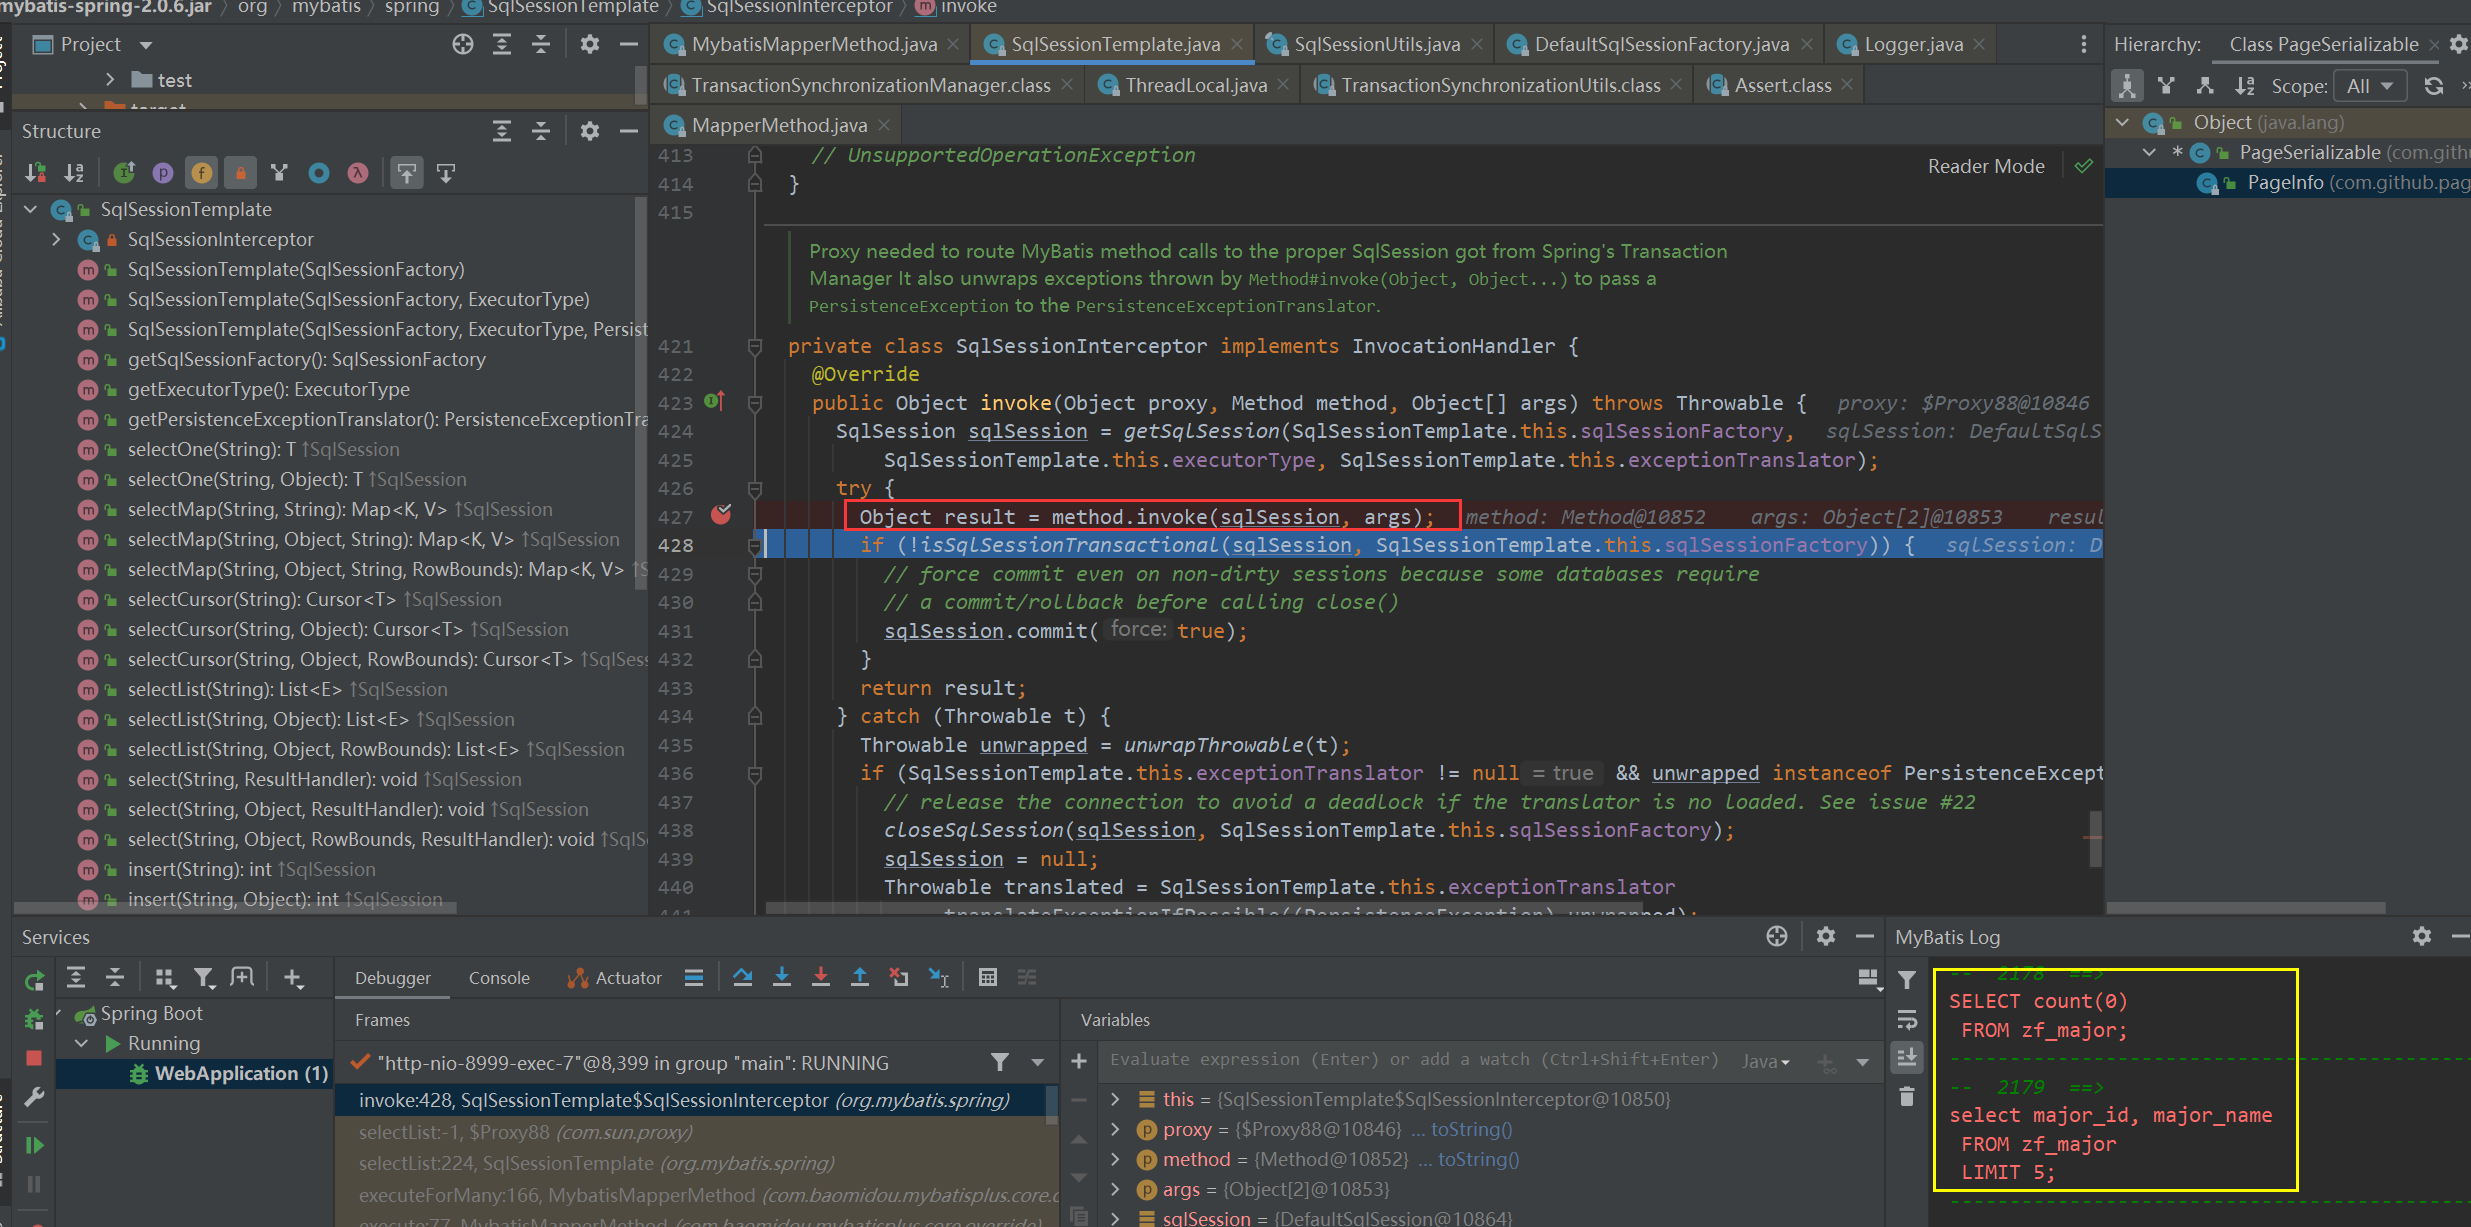Image resolution: width=2471 pixels, height=1227 pixels.
Task: Click the editor vertical scrollbar thumb
Action: 2094,837
